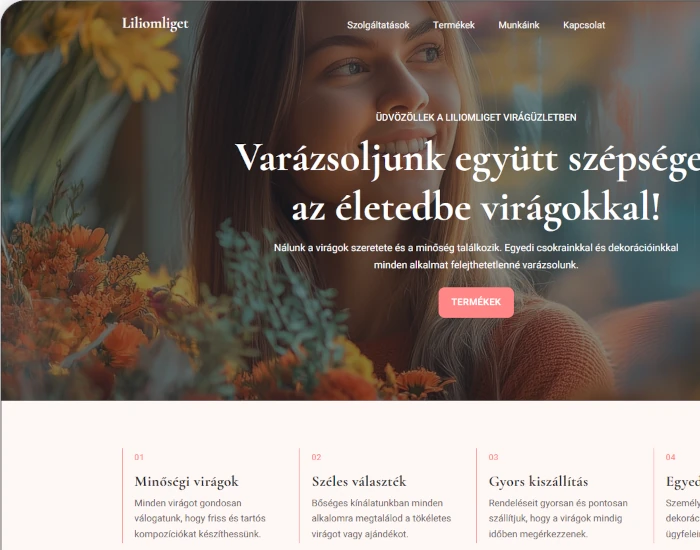Go to the Termékek navigation link
This screenshot has height=550, width=700.
click(x=454, y=25)
